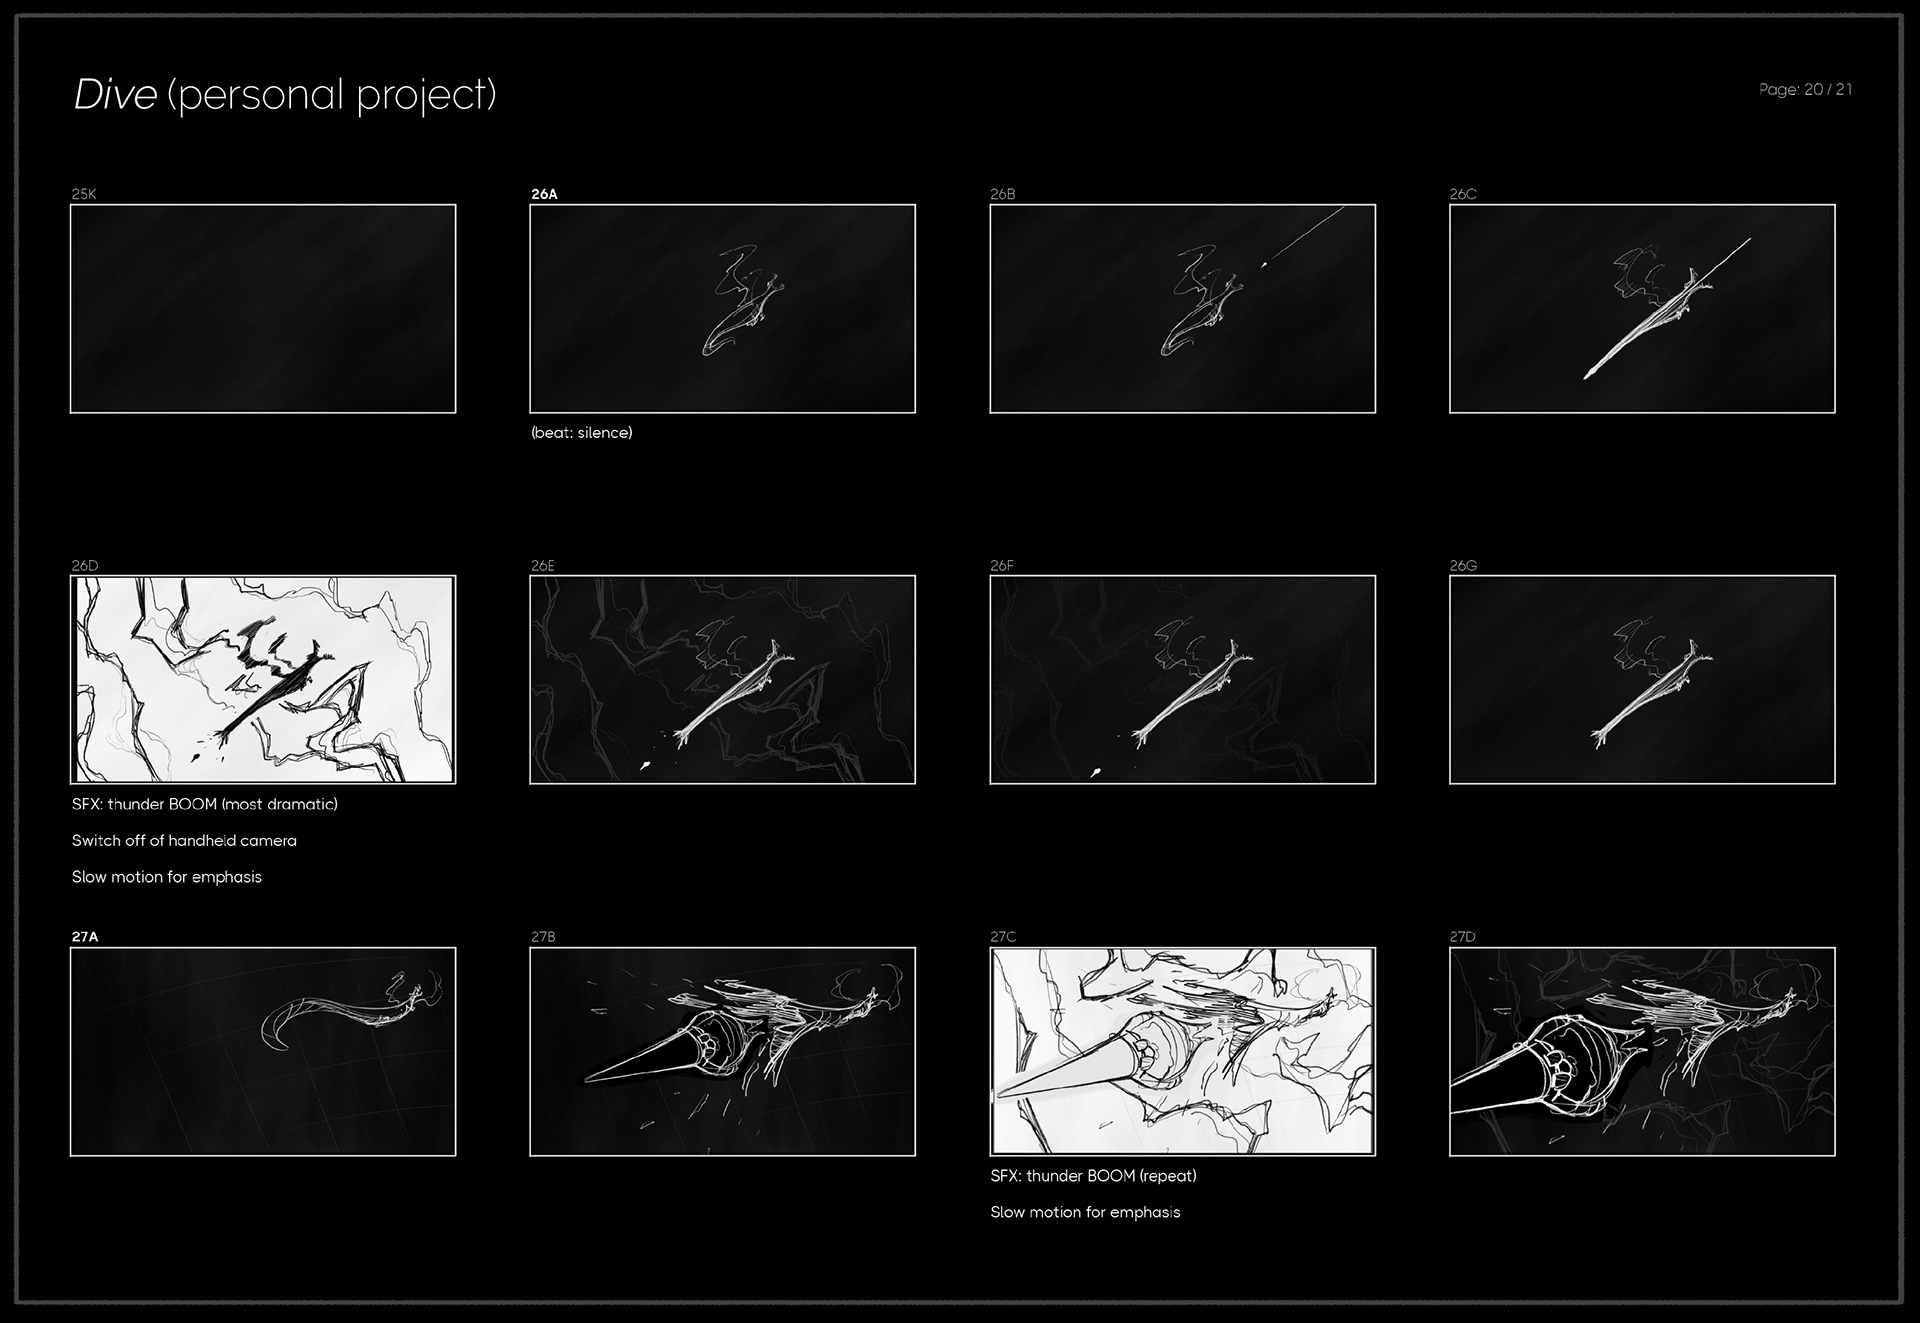The height and width of the screenshot is (1323, 1920).
Task: Click 'SFX: thunder BOOM (most dramatic)' note
Action: (205, 804)
